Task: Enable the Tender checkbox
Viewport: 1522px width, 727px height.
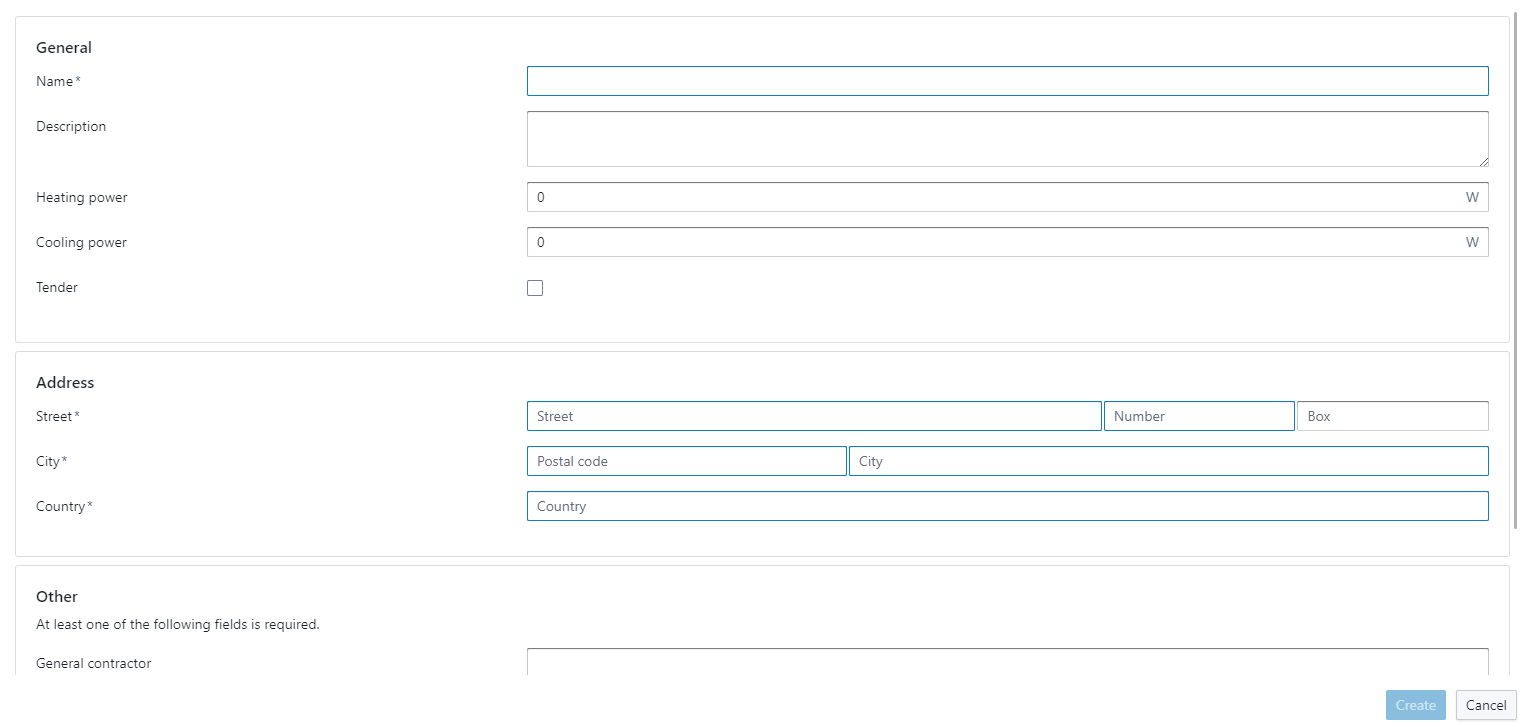Action: (535, 288)
